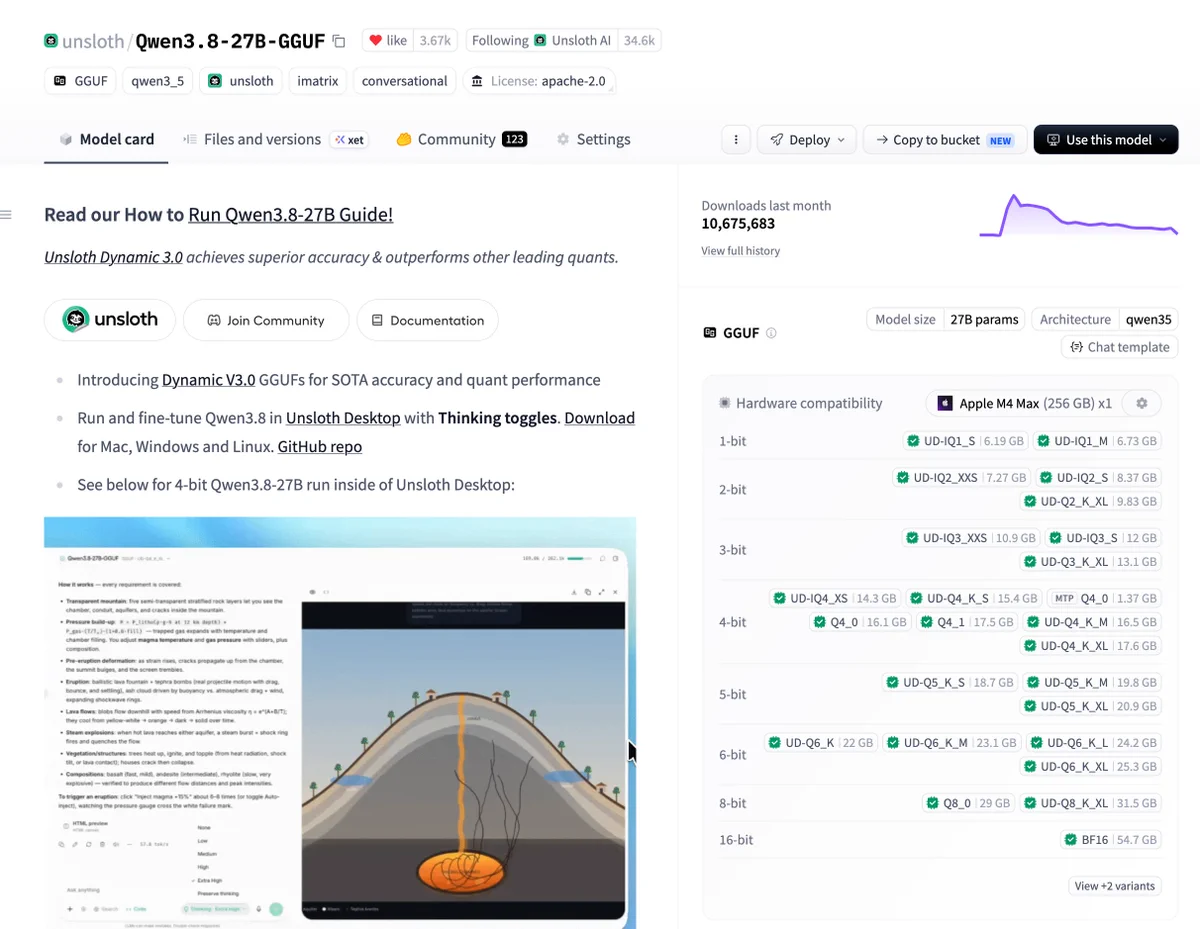Select the BF16 54.7 GB quant
The image size is (1200, 929).
[x=1112, y=839]
